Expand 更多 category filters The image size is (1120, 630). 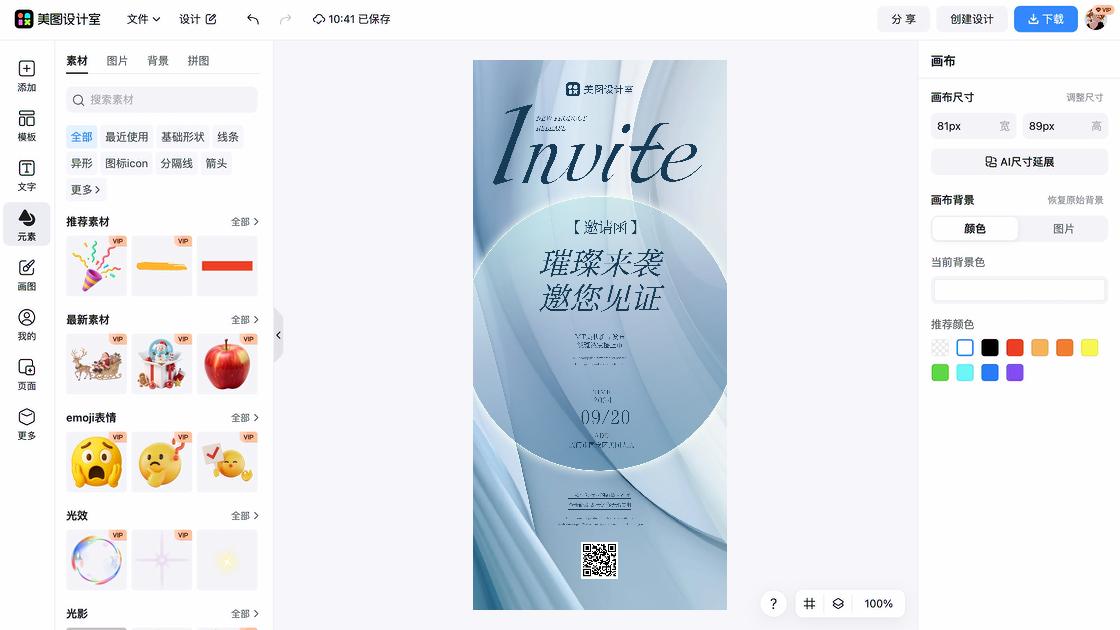pyautogui.click(x=86, y=189)
